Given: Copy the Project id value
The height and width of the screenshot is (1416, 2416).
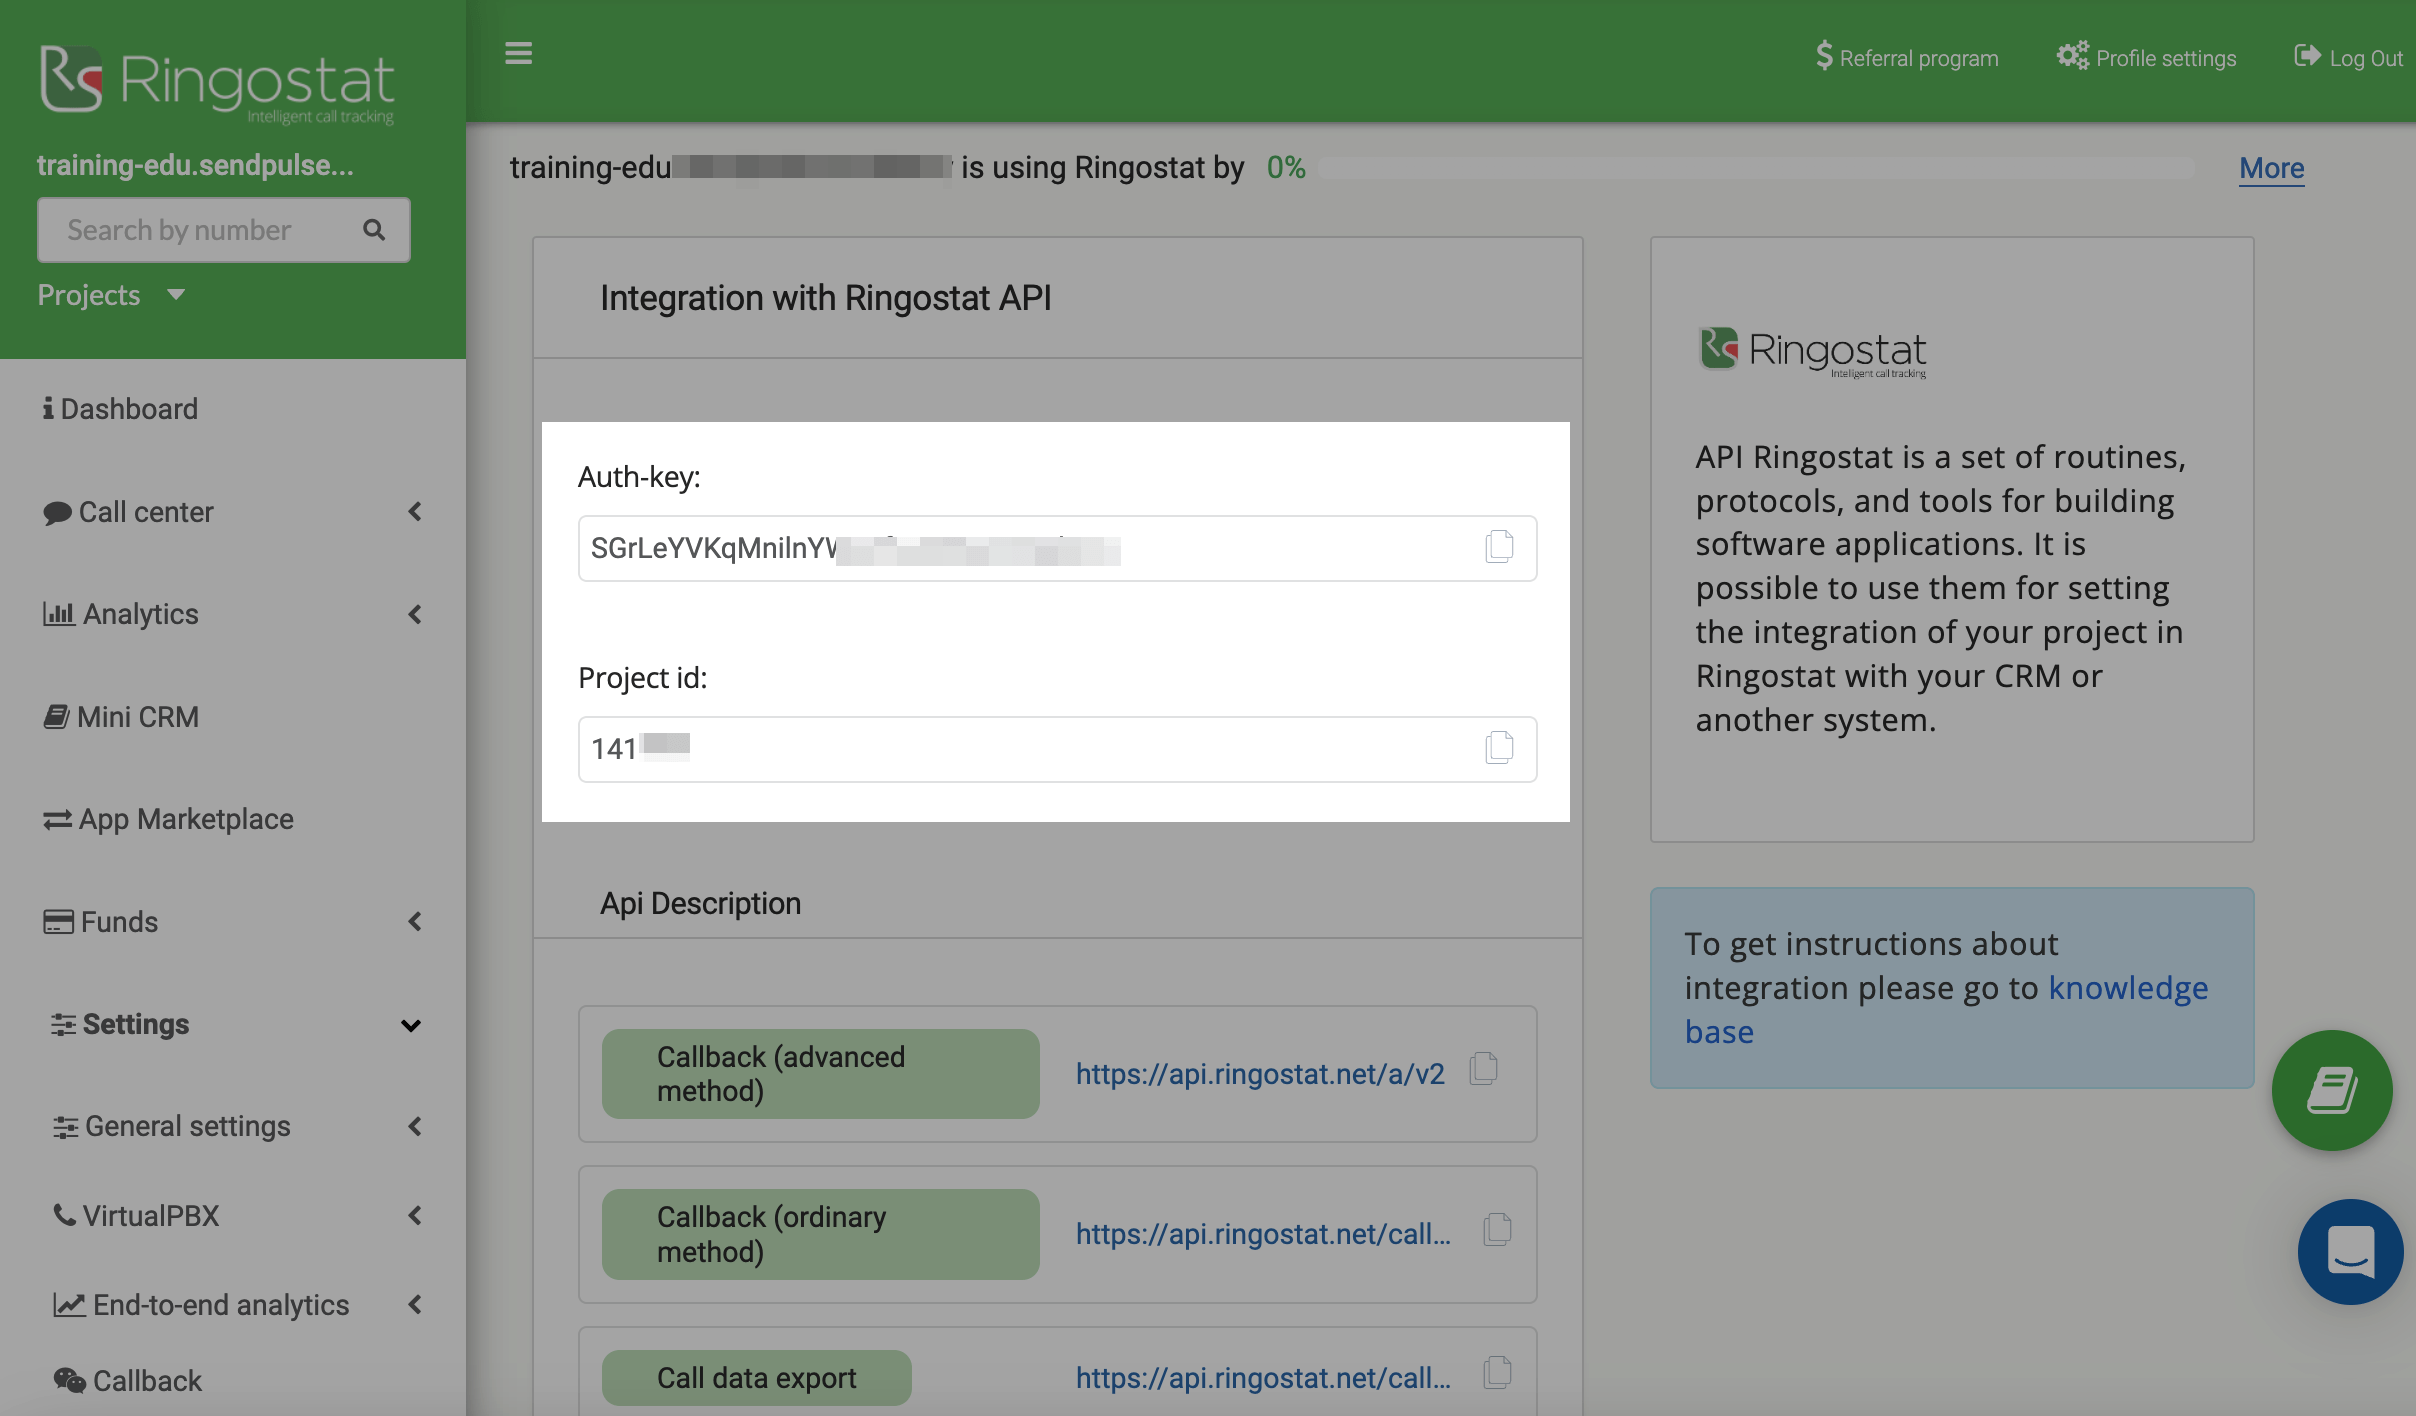Looking at the screenshot, I should click(1499, 748).
